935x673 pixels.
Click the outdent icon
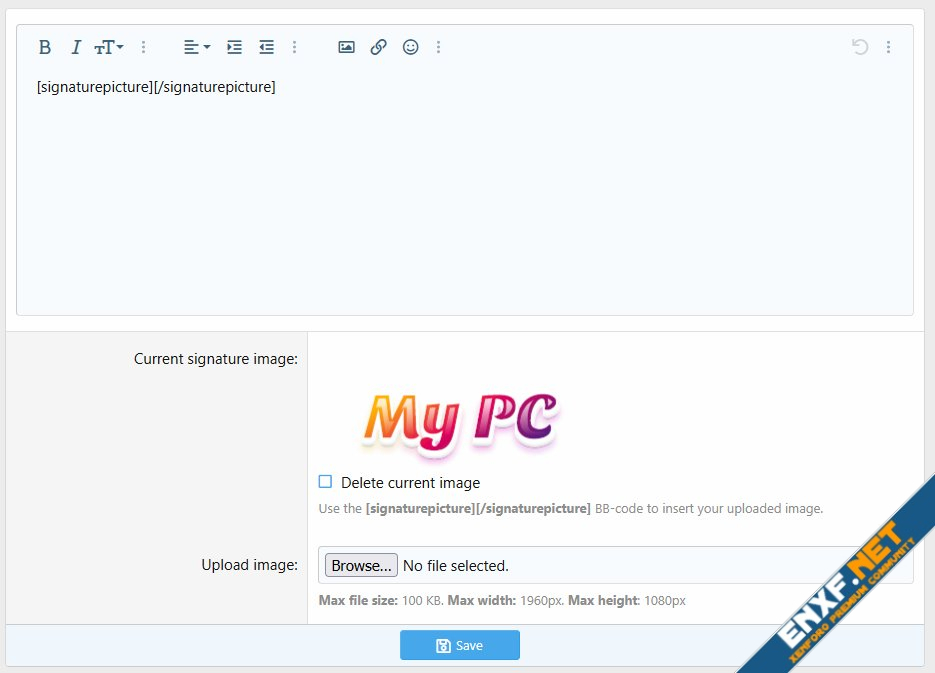point(266,47)
